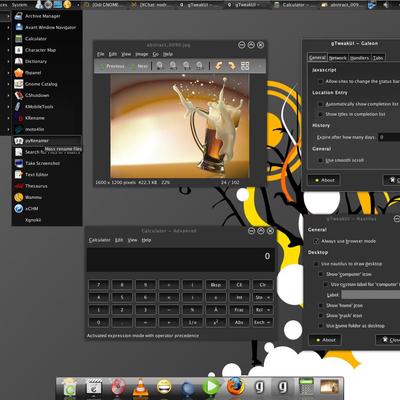This screenshot has height=400, width=400.
Task: Click About in gTweakUI Nautilus window
Action: (325, 340)
